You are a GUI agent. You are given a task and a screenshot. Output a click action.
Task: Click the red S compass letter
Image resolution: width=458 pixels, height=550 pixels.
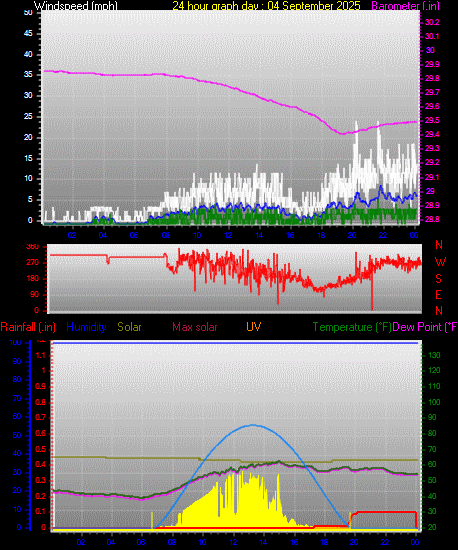click(438, 279)
